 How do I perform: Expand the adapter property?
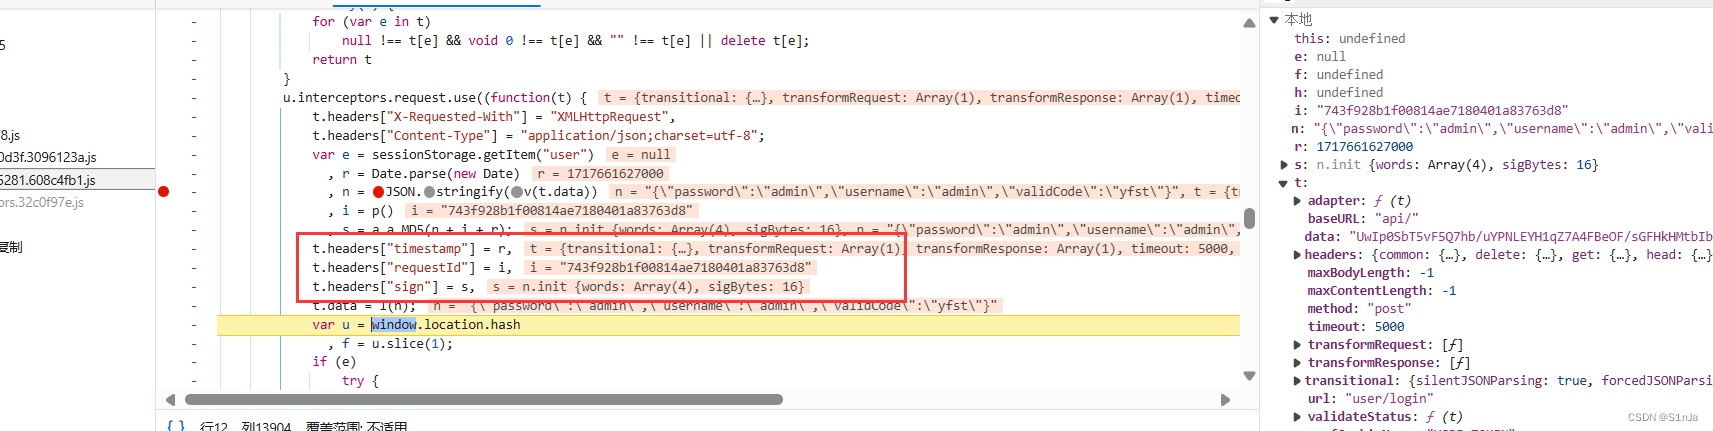(1298, 201)
